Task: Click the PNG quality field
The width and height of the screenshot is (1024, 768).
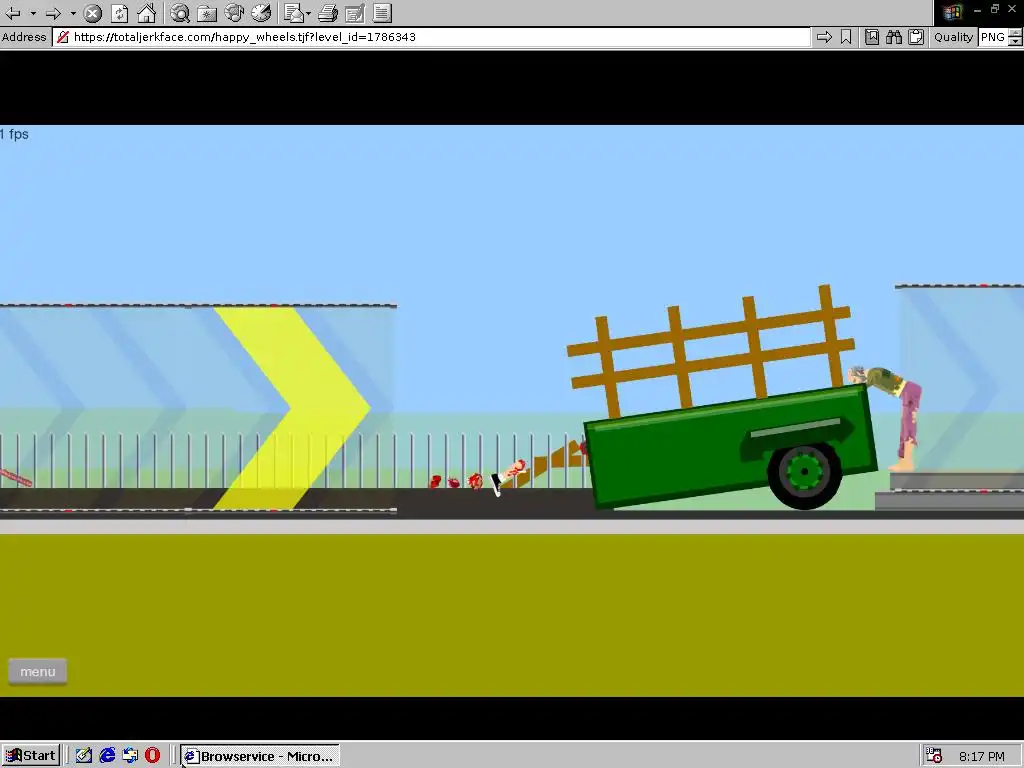Action: coord(993,37)
